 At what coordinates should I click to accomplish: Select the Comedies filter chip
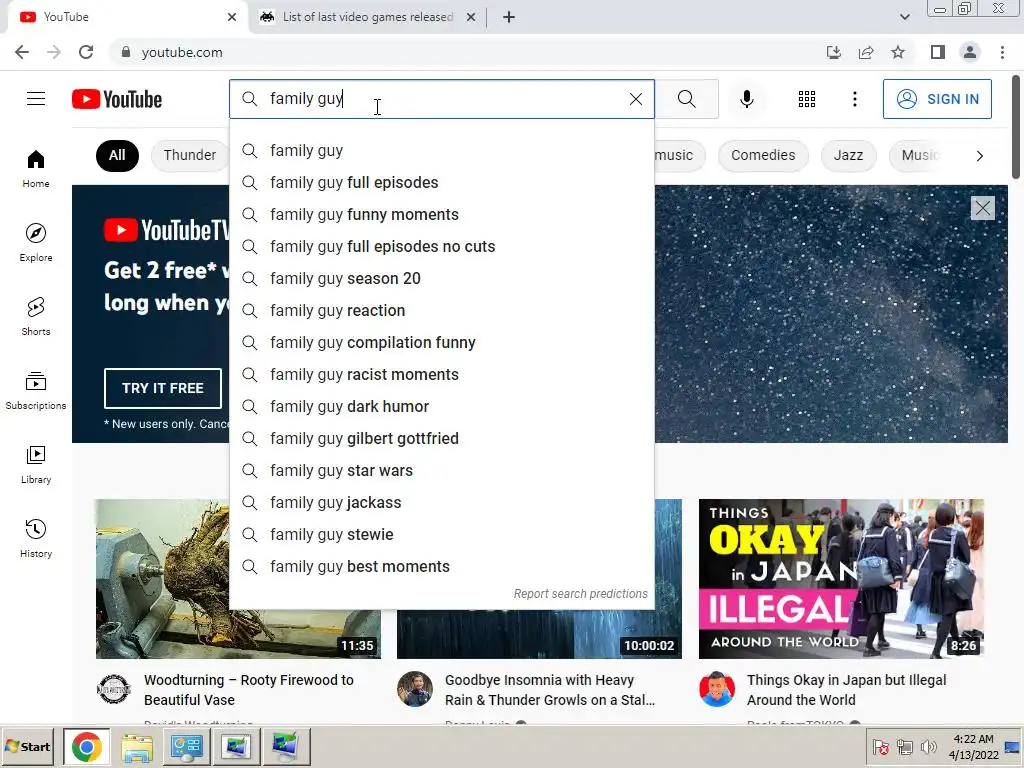pos(763,155)
